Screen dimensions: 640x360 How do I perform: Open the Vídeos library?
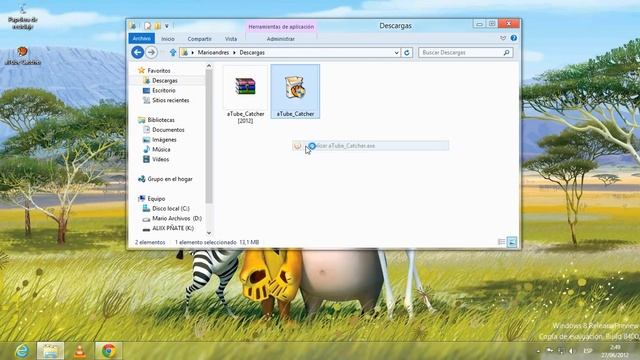pos(160,159)
